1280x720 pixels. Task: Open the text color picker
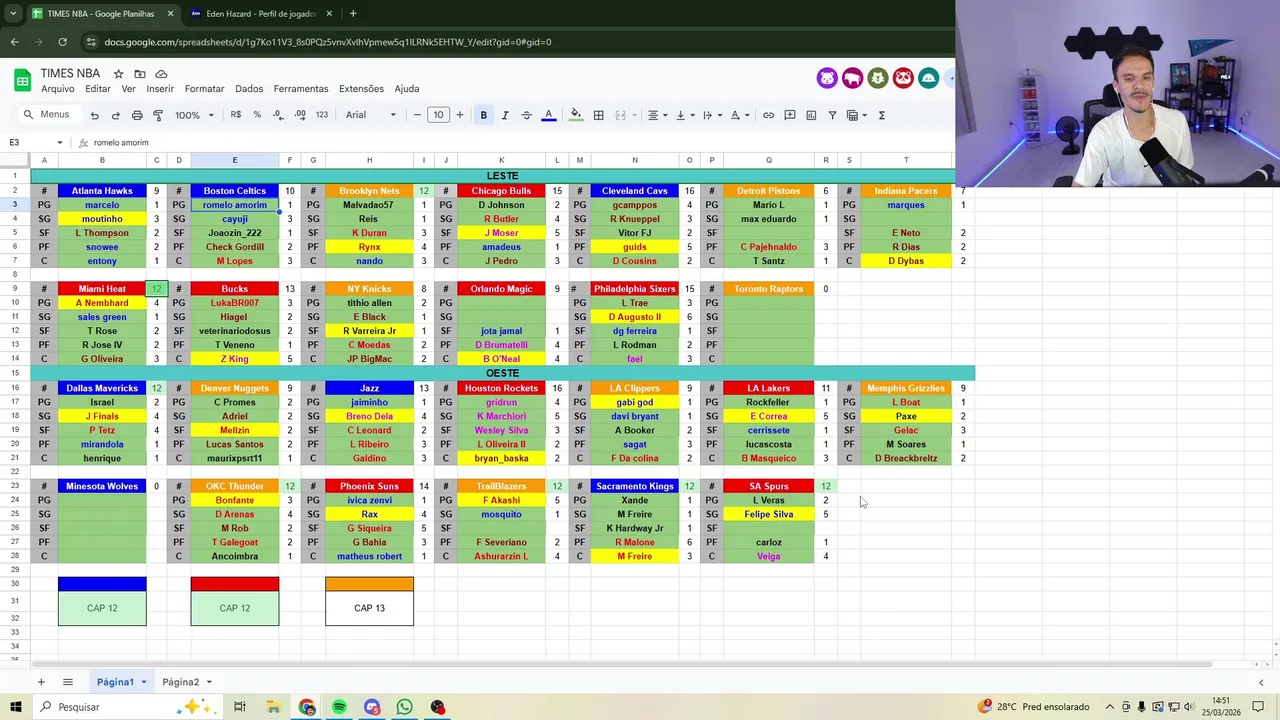pos(548,115)
